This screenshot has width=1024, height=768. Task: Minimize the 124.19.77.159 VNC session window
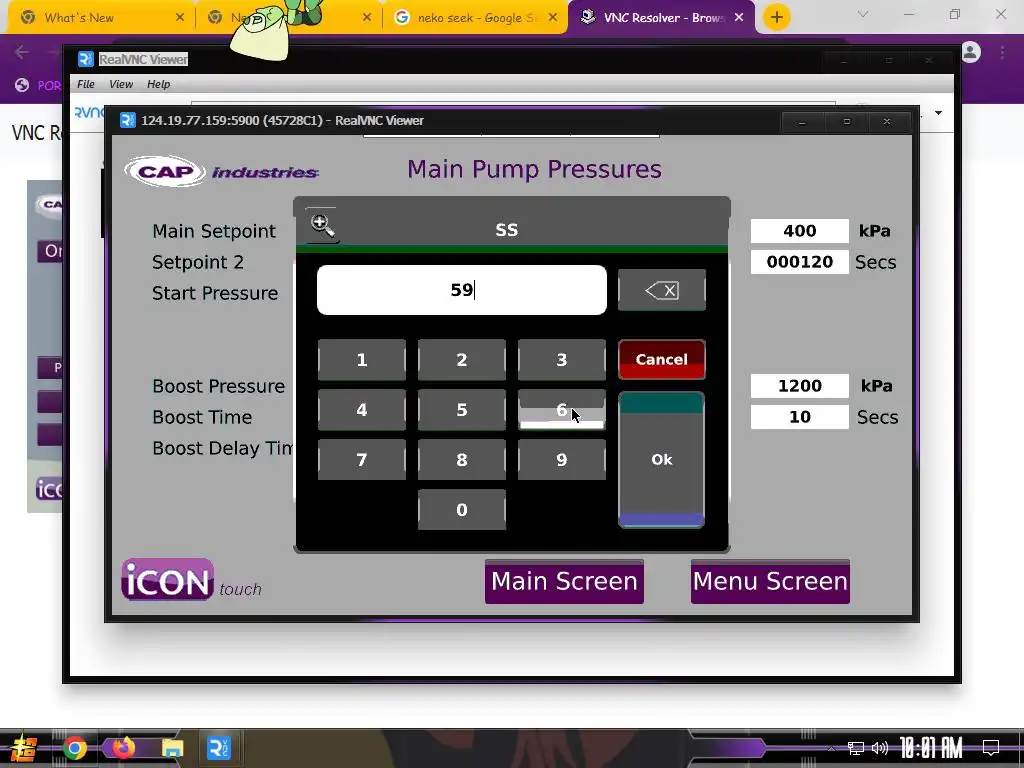pyautogui.click(x=802, y=121)
